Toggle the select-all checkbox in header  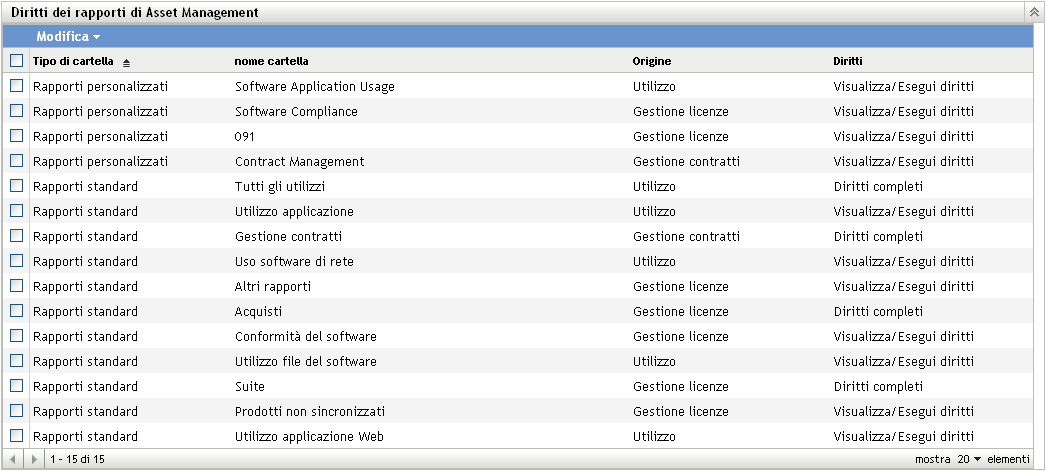(x=16, y=61)
